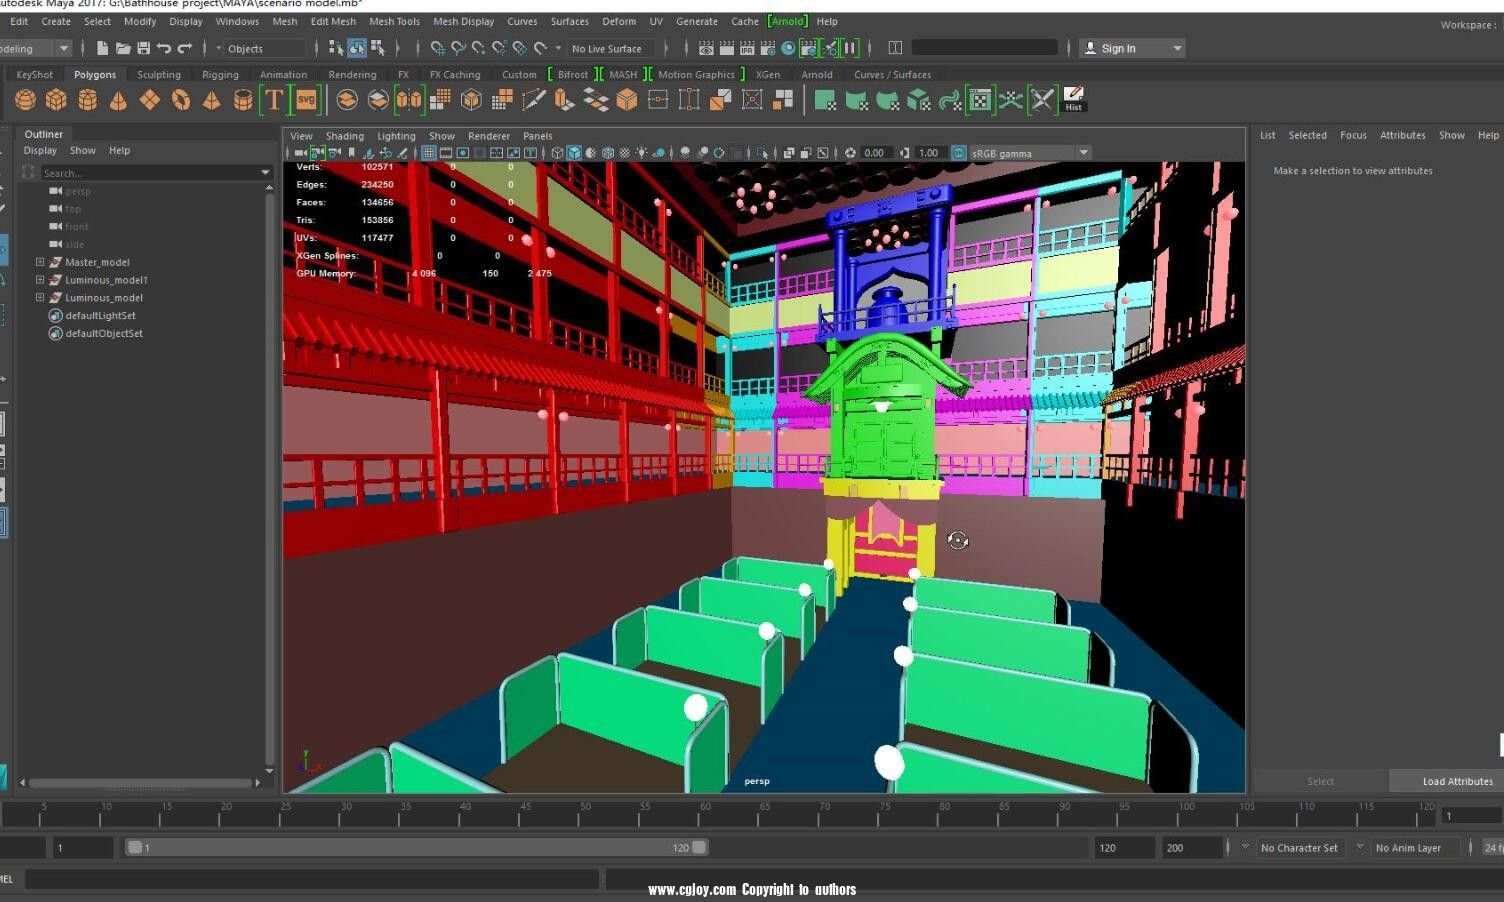
Task: Click the Load Attributes button
Action: [x=1457, y=781]
